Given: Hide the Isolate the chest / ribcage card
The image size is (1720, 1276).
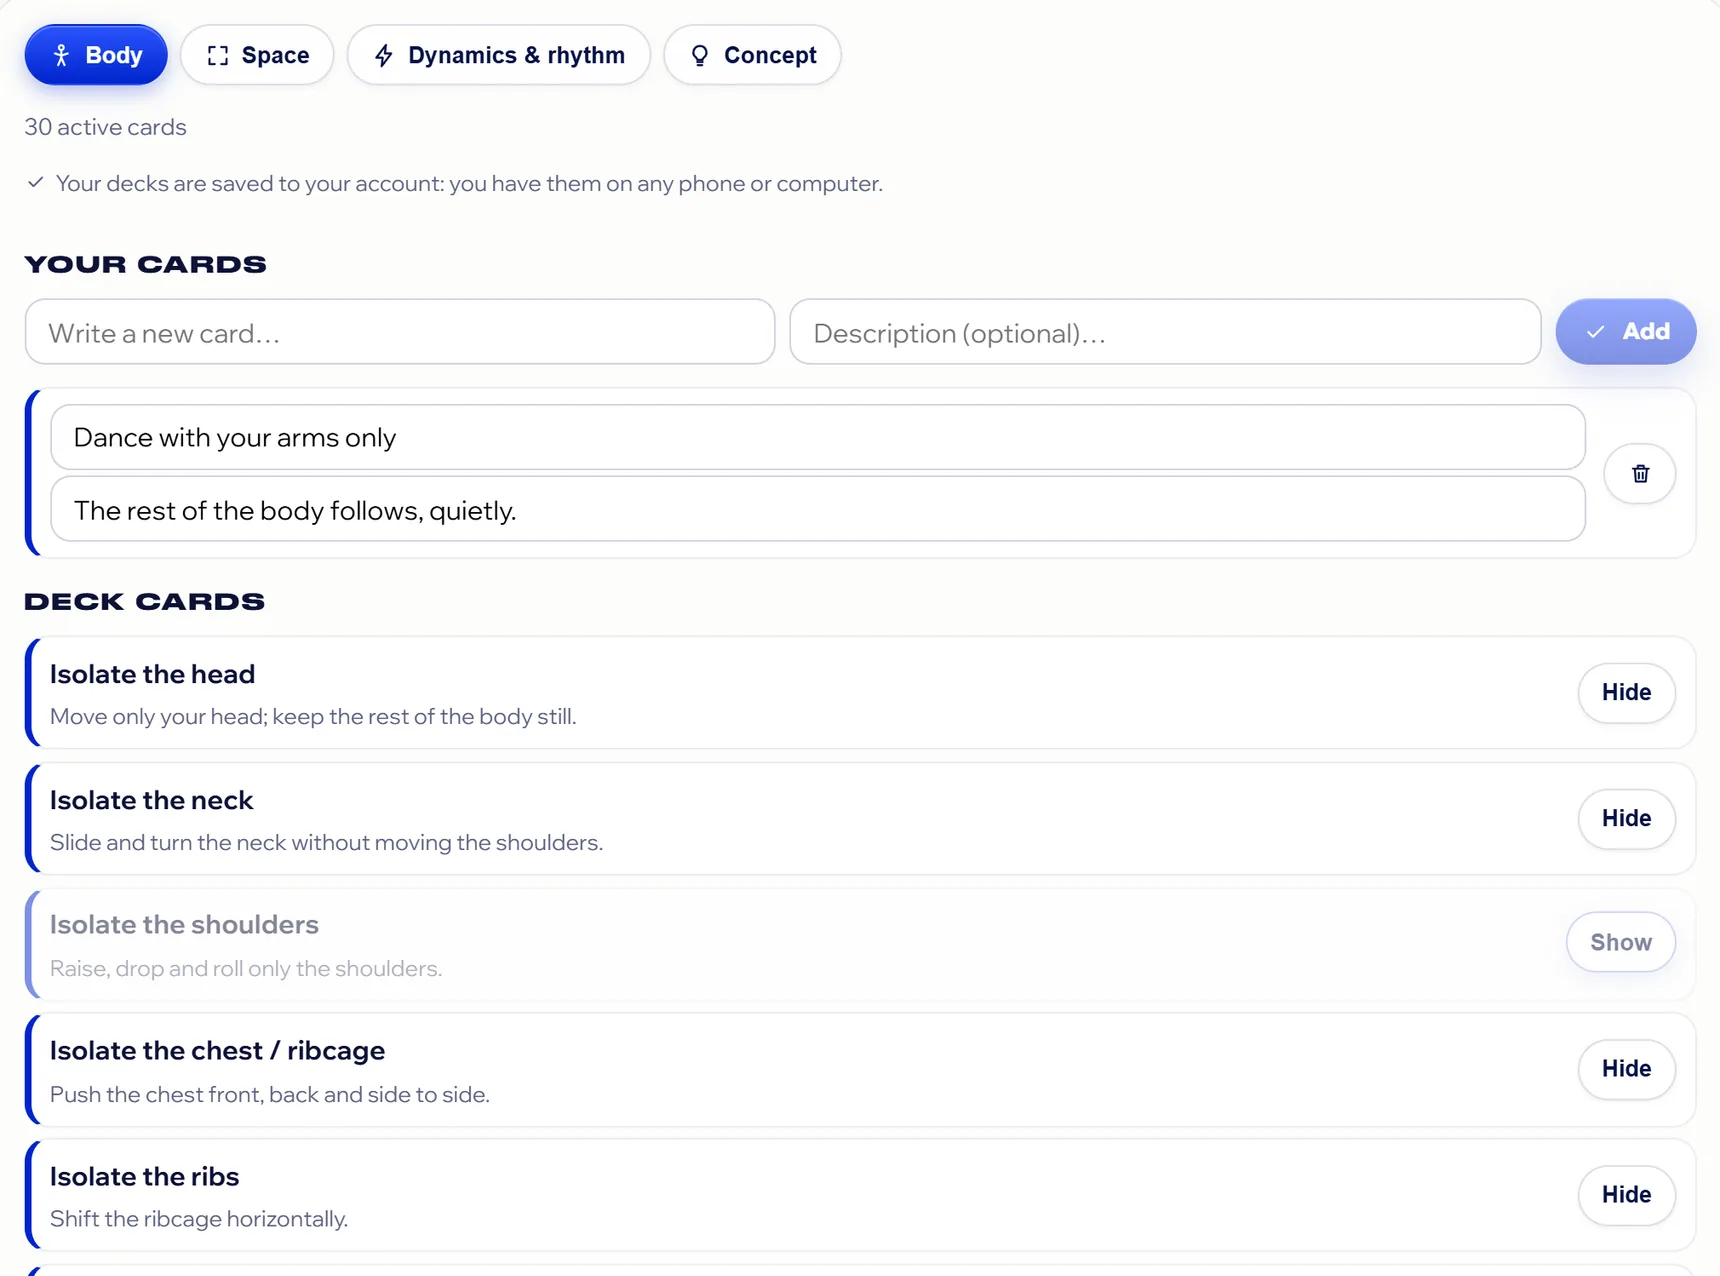Looking at the screenshot, I should 1626,1068.
